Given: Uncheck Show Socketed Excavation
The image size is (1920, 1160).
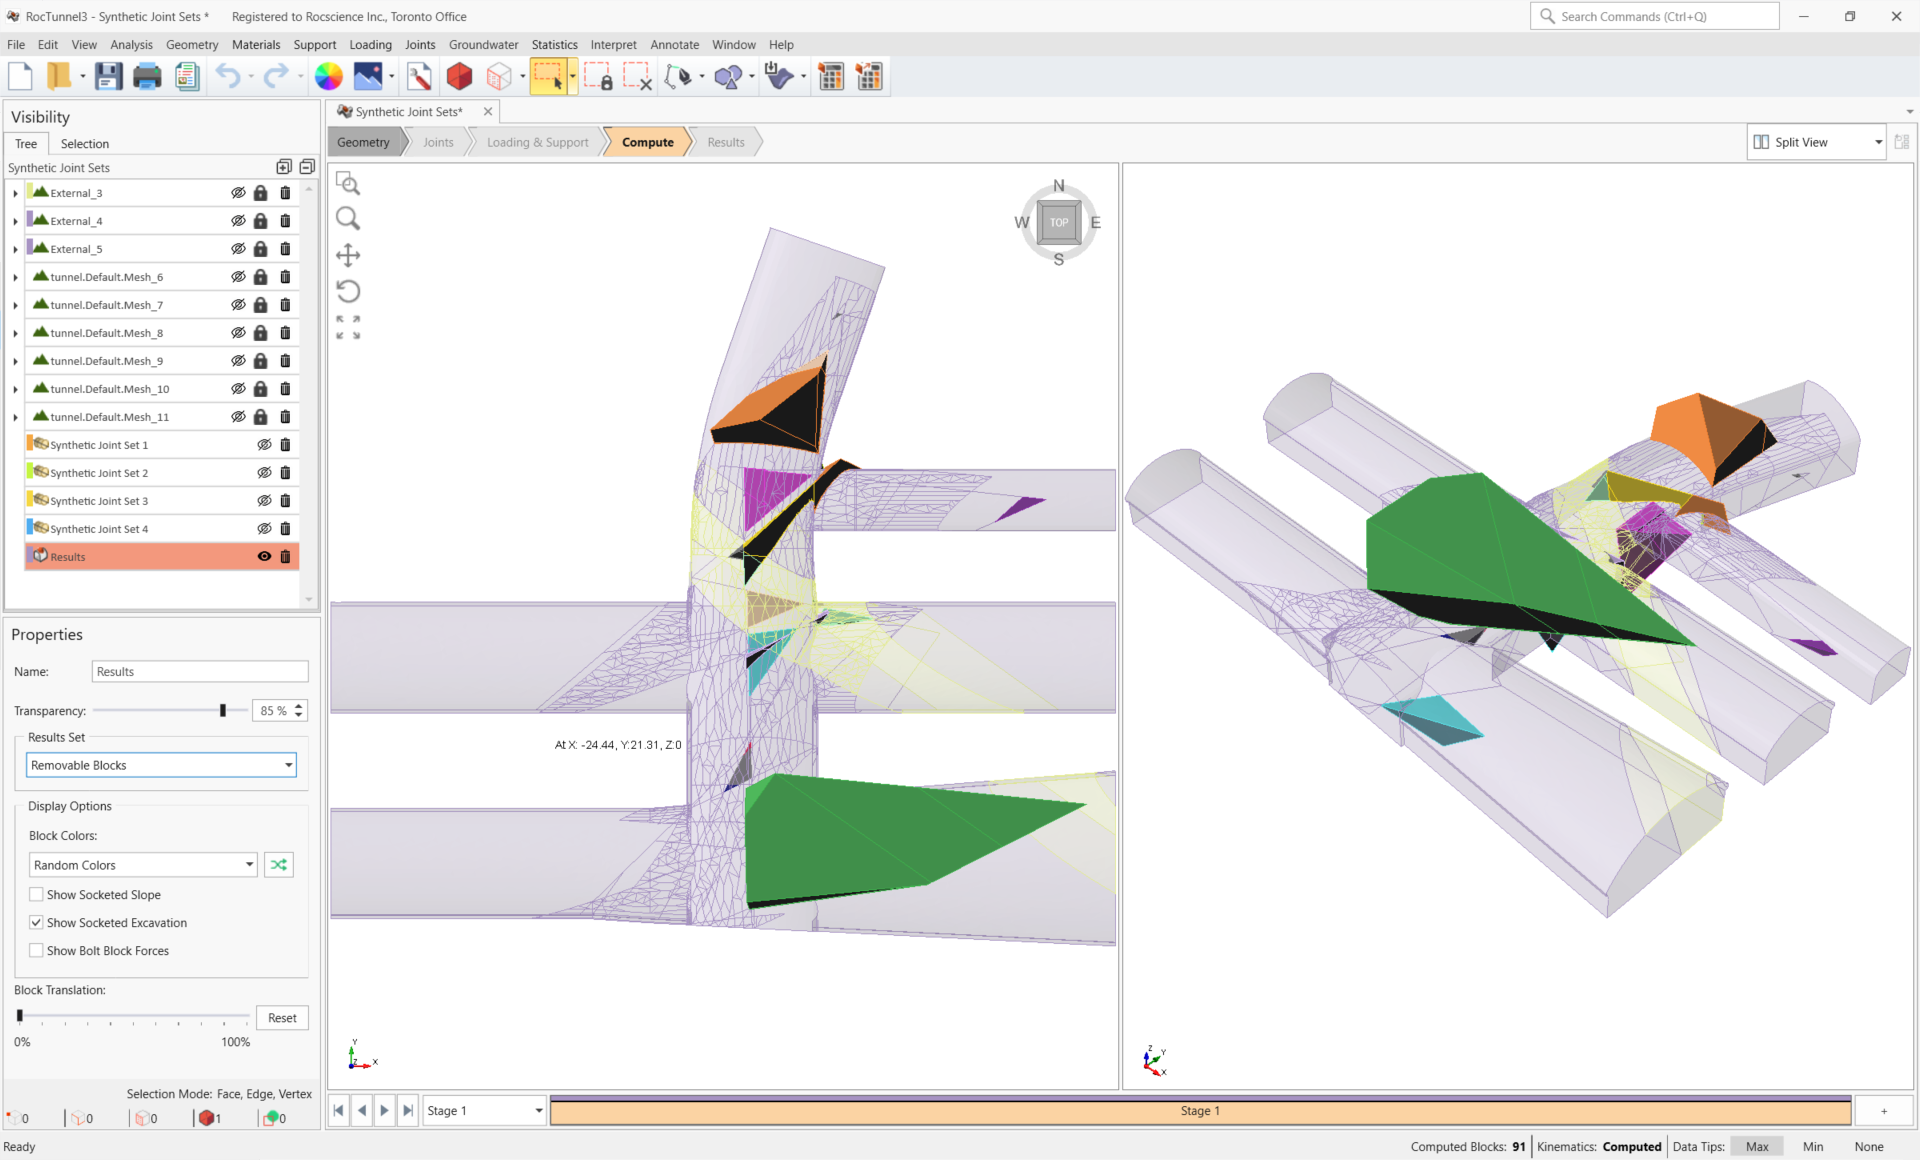Looking at the screenshot, I should pyautogui.click(x=36, y=923).
